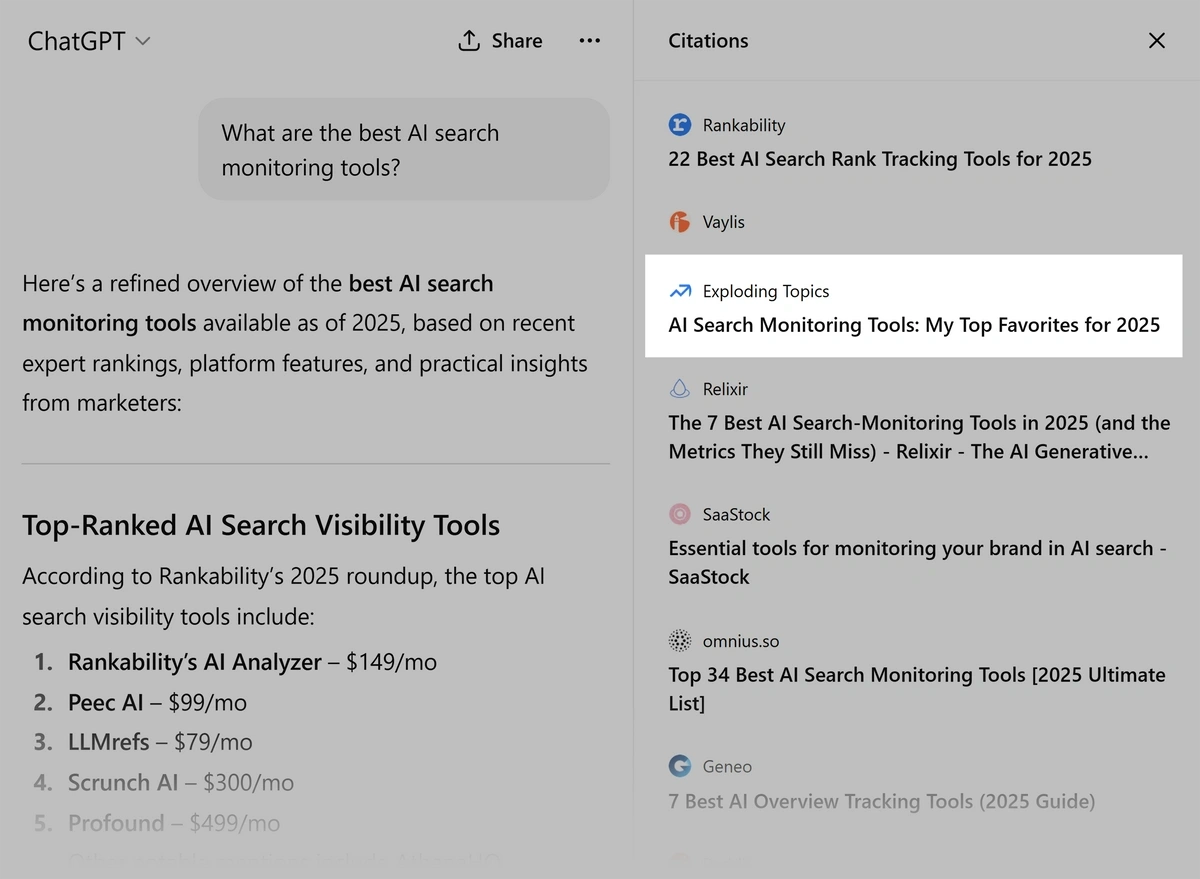Select the Vaylis source name

[724, 222]
